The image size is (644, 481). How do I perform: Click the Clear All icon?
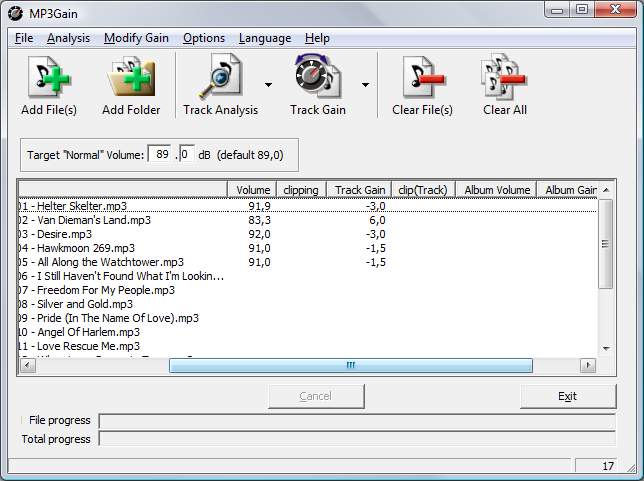click(505, 77)
